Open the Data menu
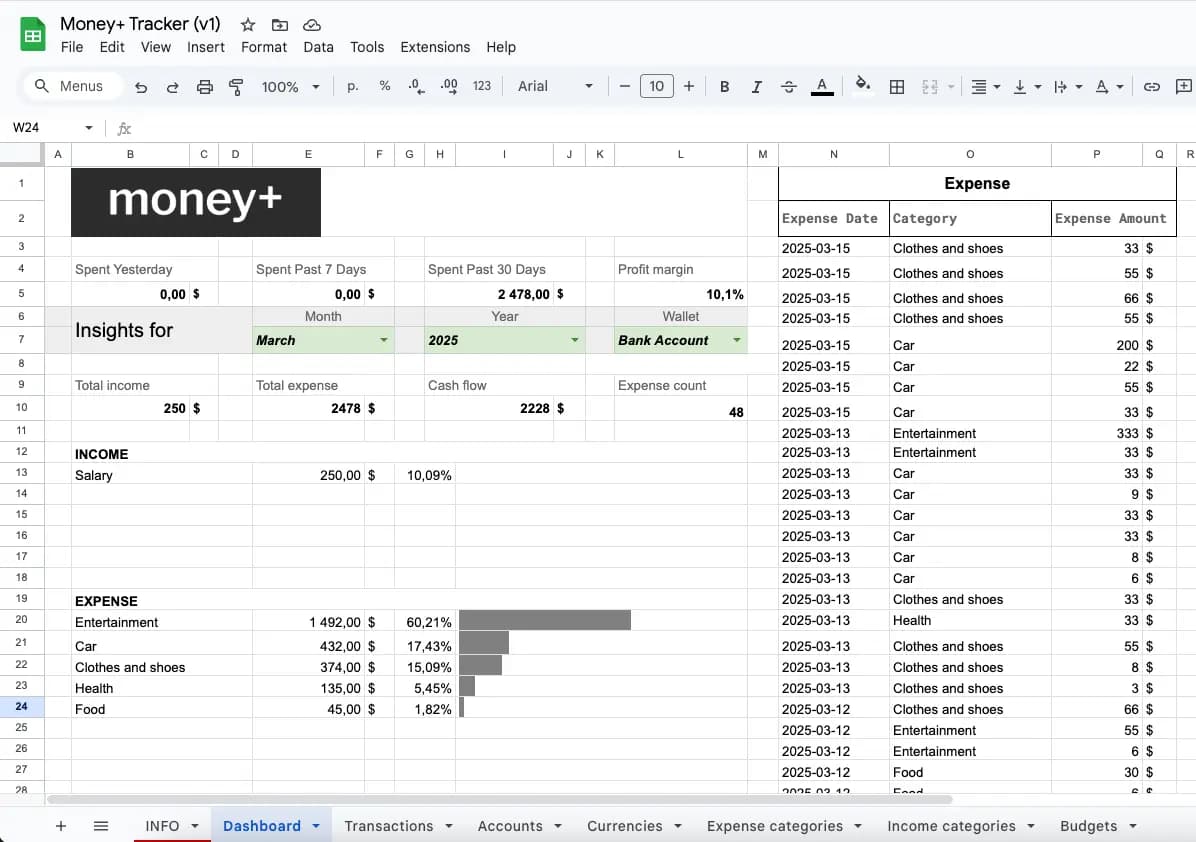 point(318,47)
